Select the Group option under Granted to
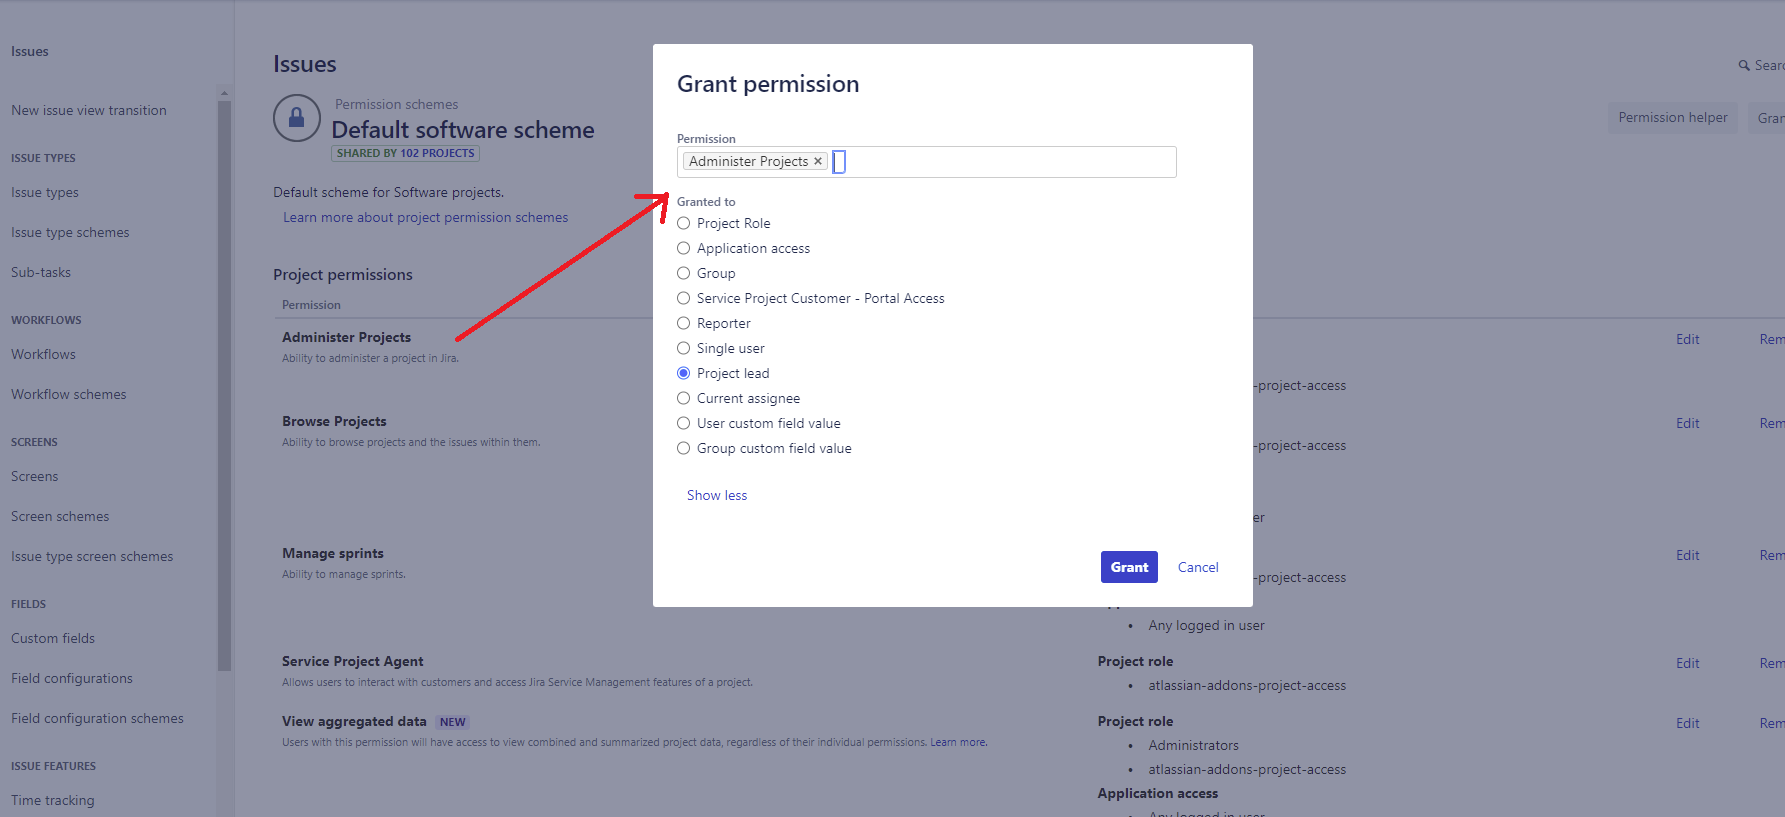Image resolution: width=1785 pixels, height=817 pixels. pos(683,273)
